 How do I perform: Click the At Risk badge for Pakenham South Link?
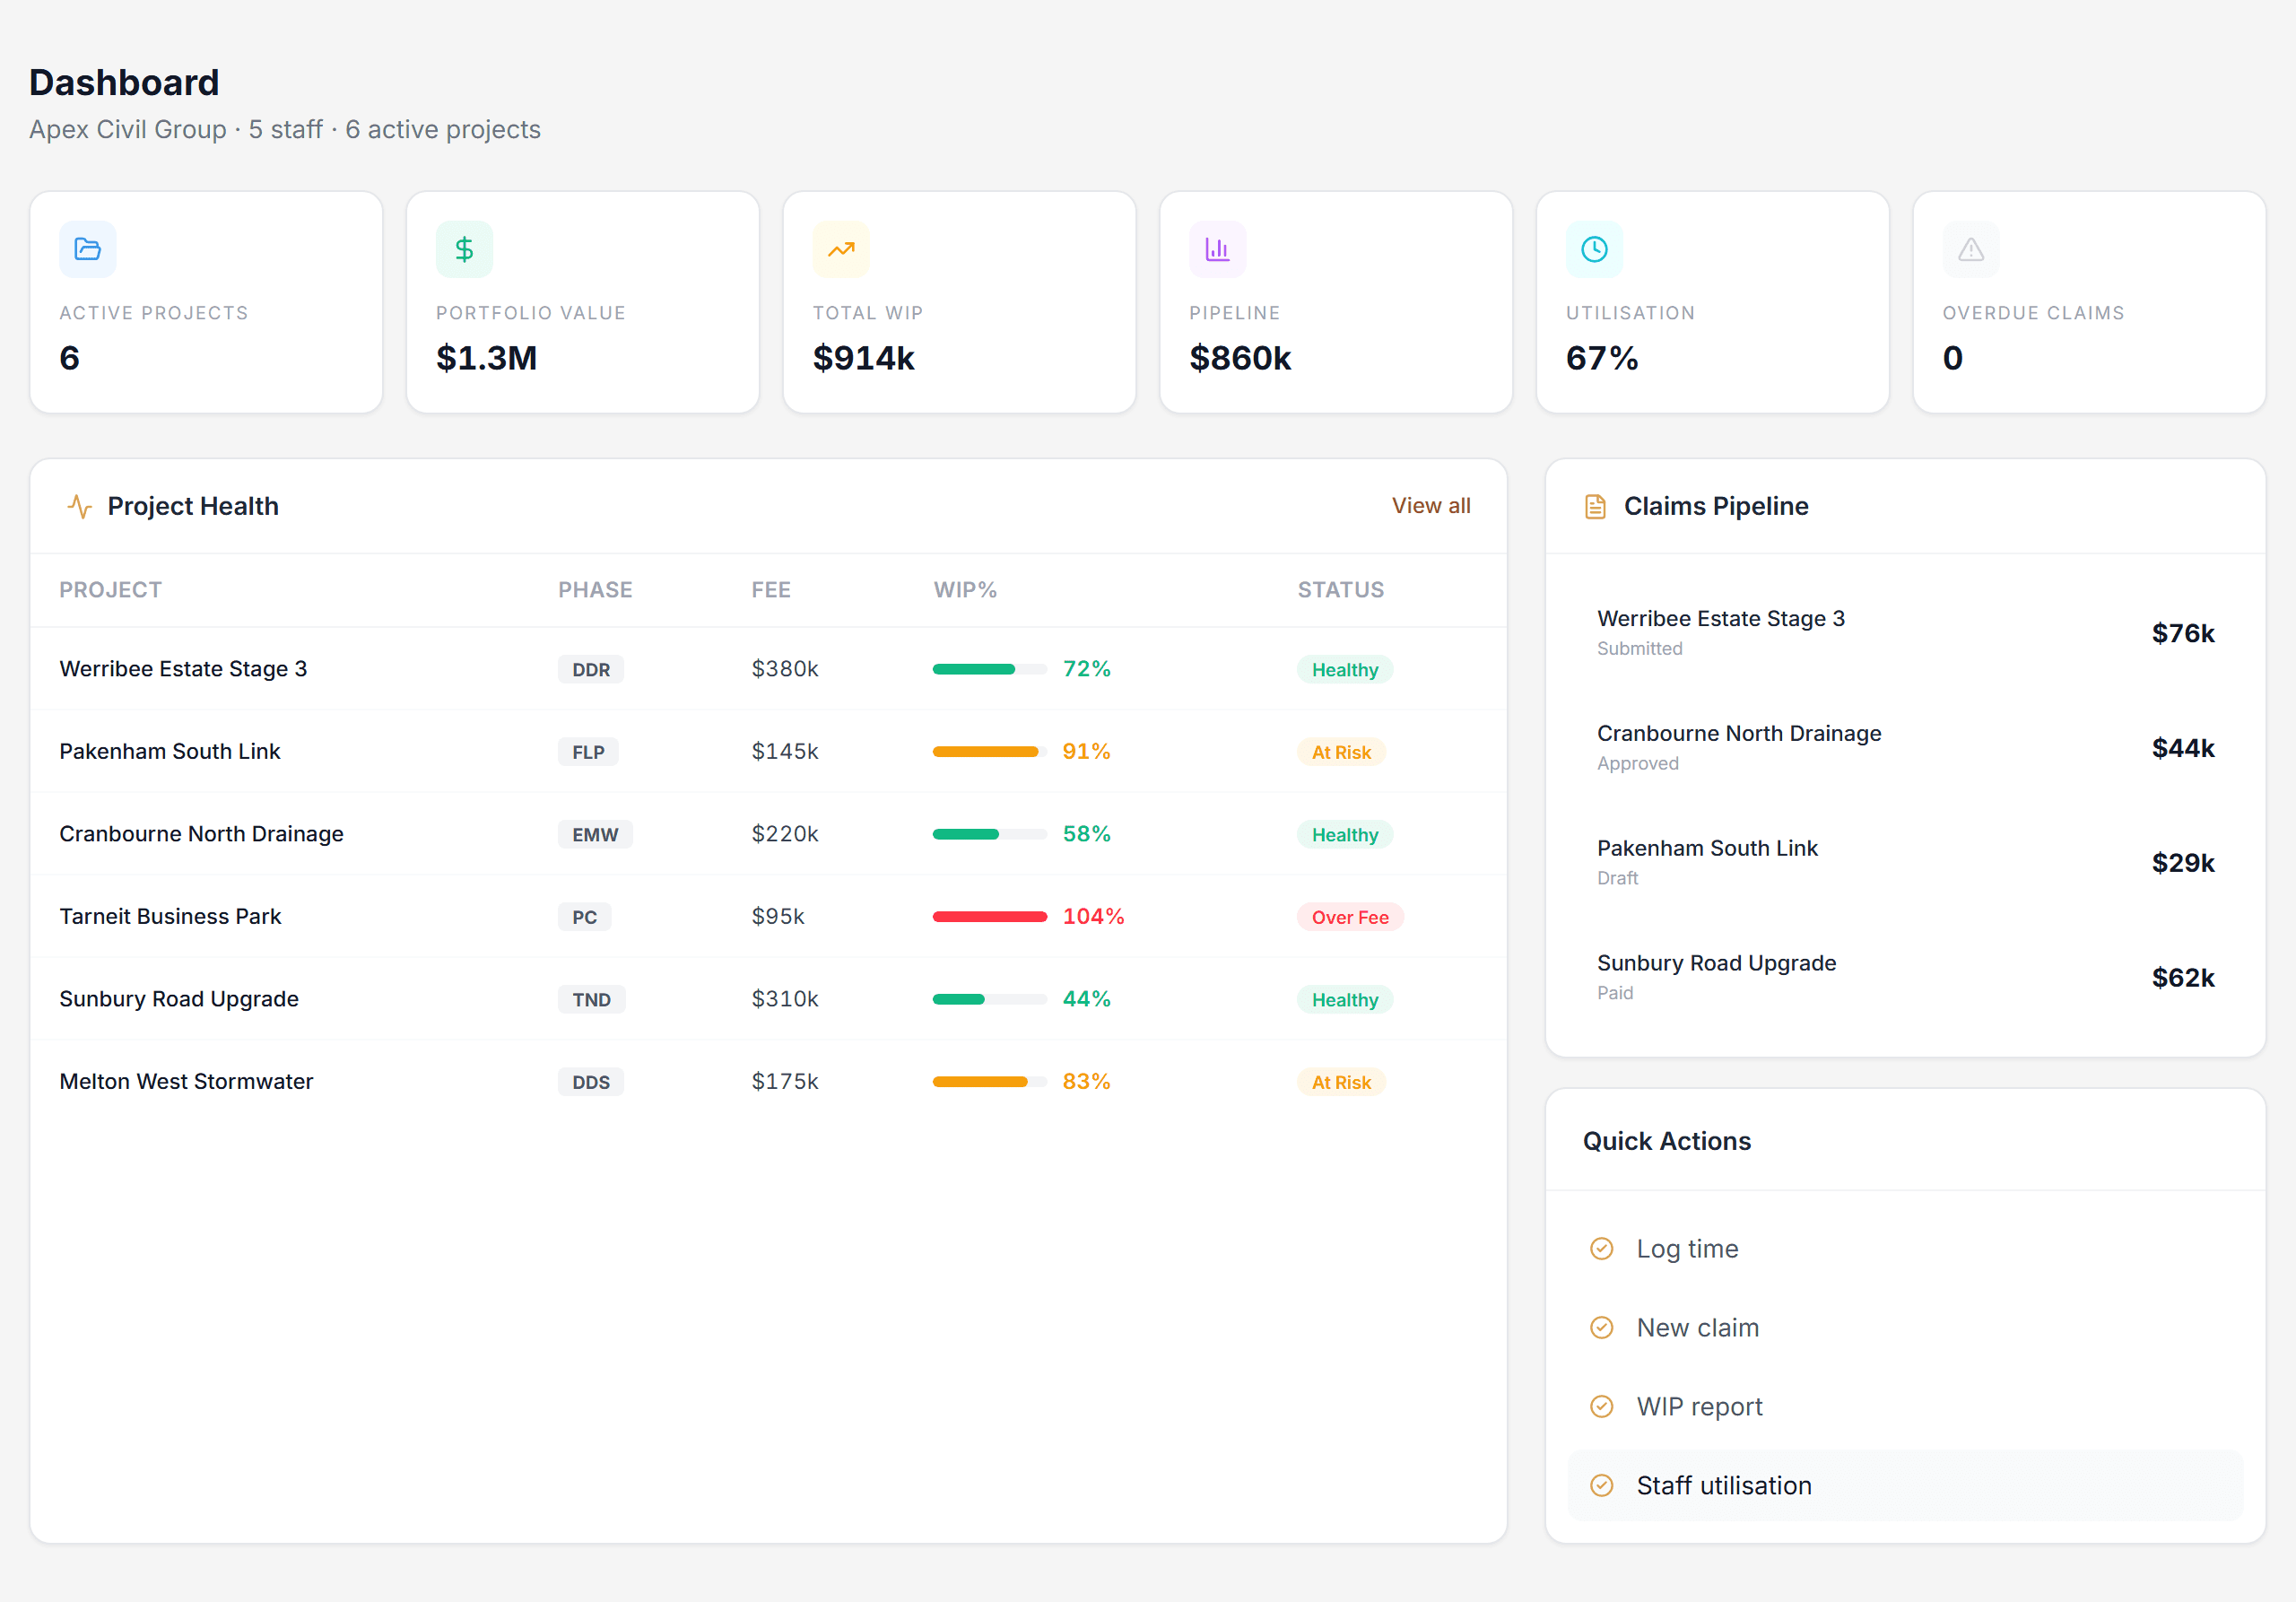click(1341, 752)
